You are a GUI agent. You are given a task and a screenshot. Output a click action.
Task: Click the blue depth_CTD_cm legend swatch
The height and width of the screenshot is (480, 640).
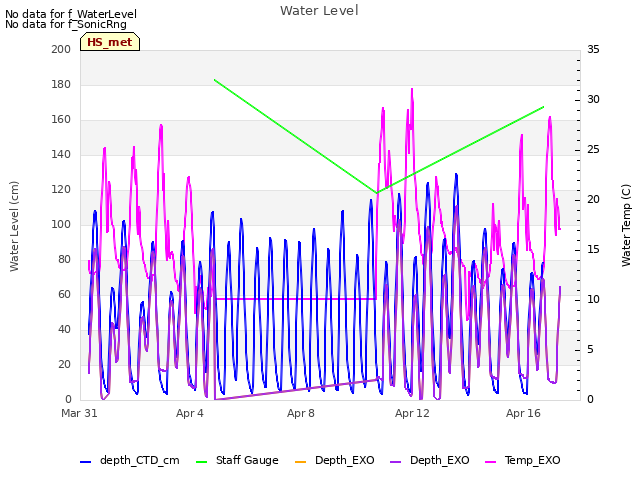[85, 462]
